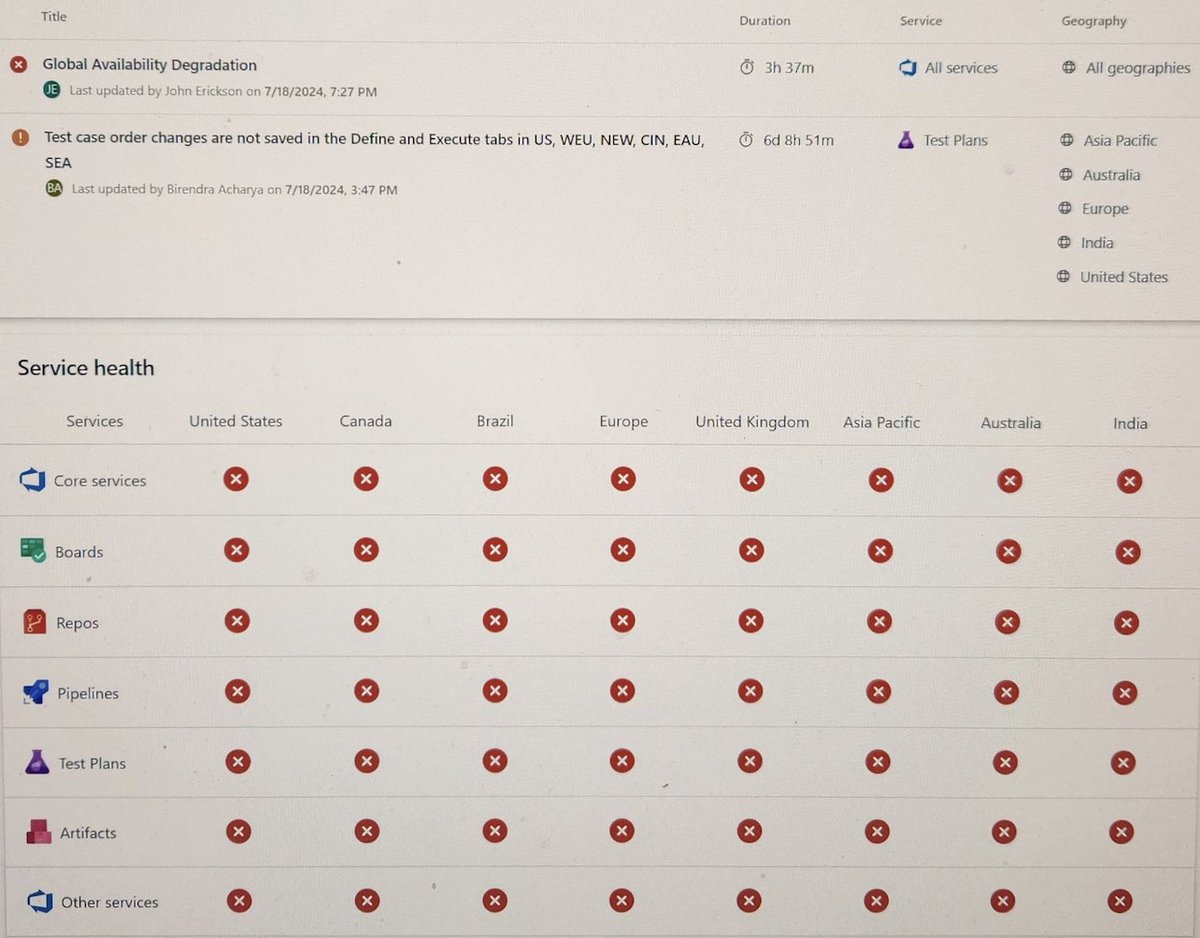Click Boards status icon for Canada
The height and width of the screenshot is (938, 1200).
tap(366, 550)
